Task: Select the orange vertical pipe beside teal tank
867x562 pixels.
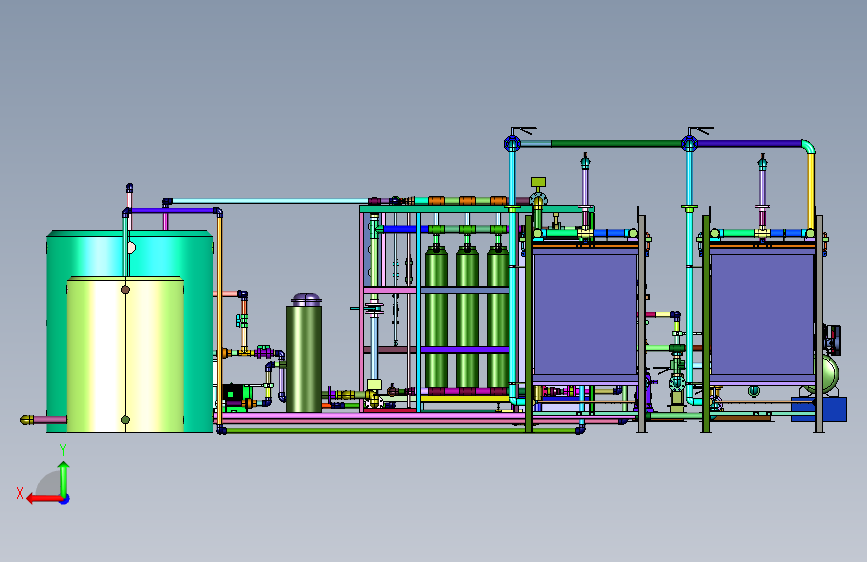Action: click(x=220, y=321)
